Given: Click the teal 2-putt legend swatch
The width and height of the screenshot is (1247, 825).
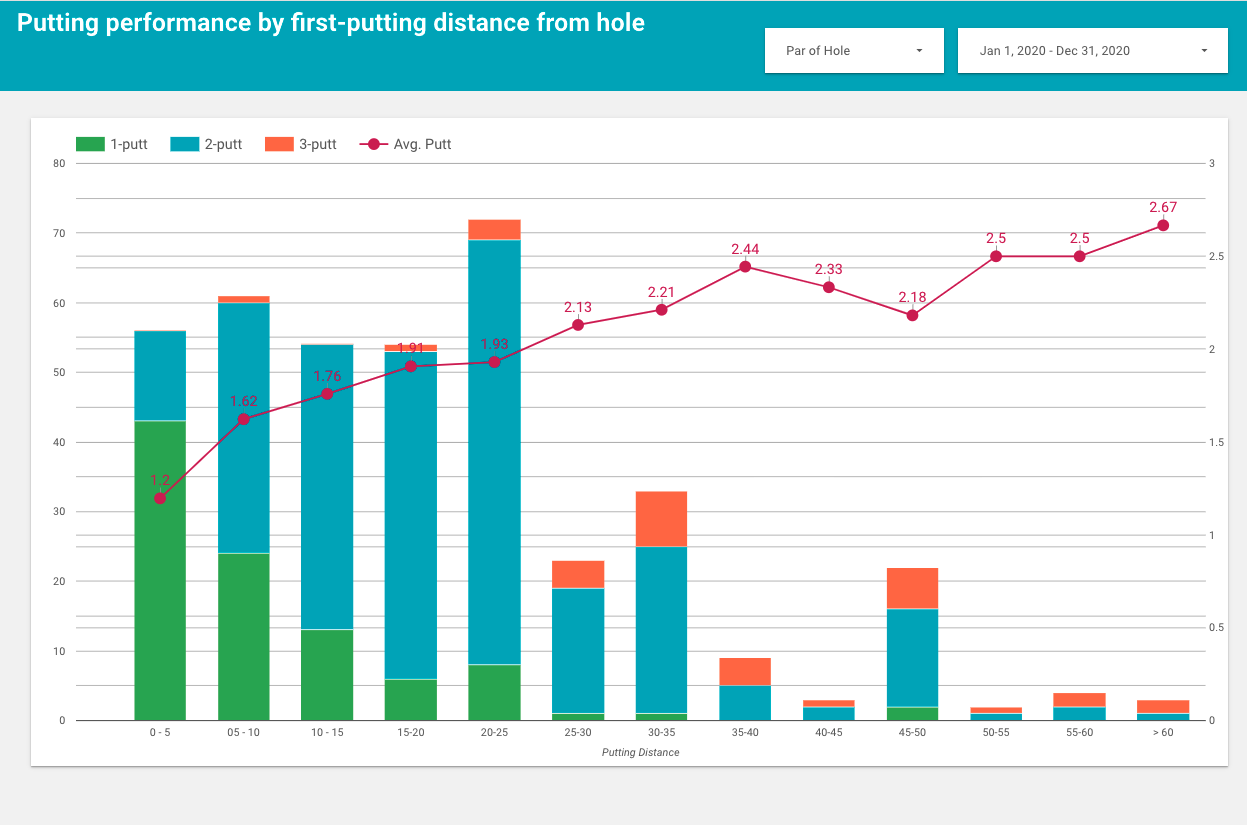Looking at the screenshot, I should tap(185, 144).
